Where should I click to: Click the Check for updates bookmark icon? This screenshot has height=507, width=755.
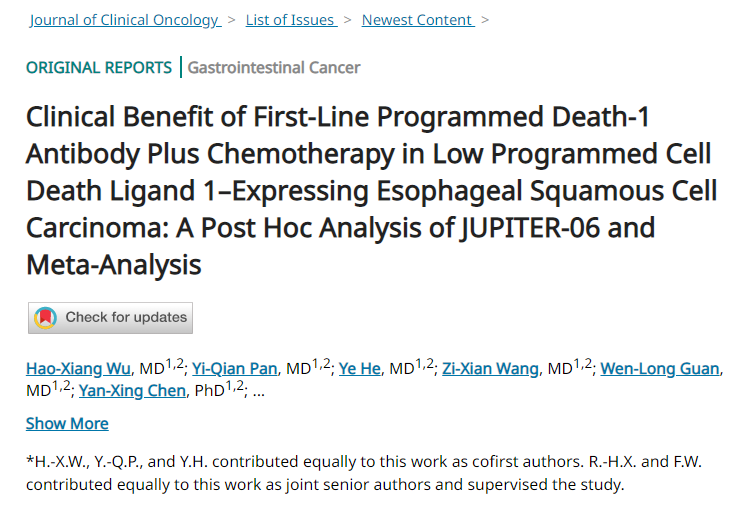pos(45,318)
